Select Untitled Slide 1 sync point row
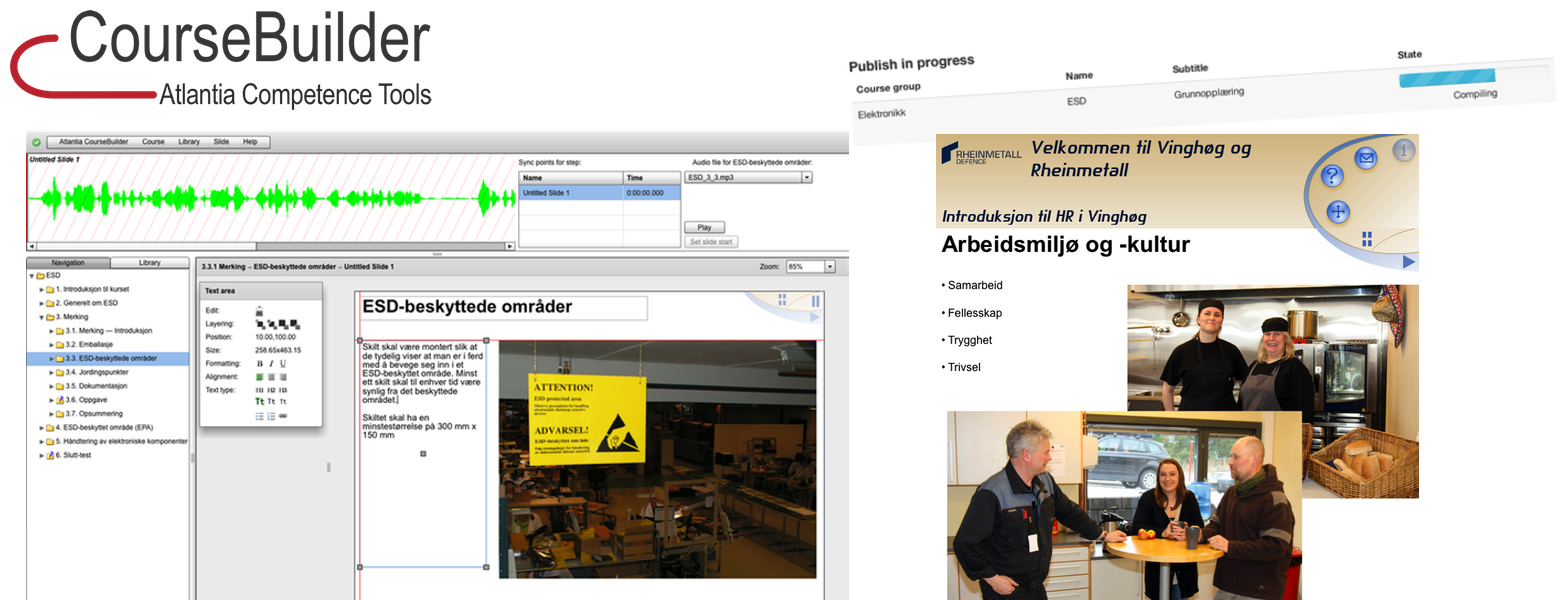Viewport: 1560px width, 600px height. tap(598, 192)
